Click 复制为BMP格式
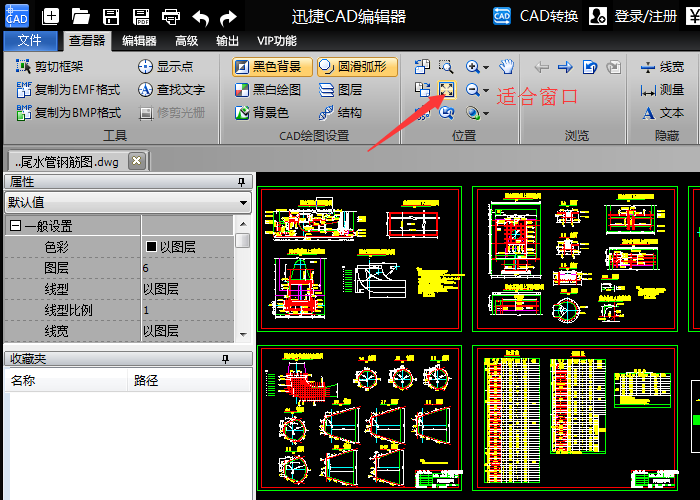700x500 pixels. (x=68, y=113)
